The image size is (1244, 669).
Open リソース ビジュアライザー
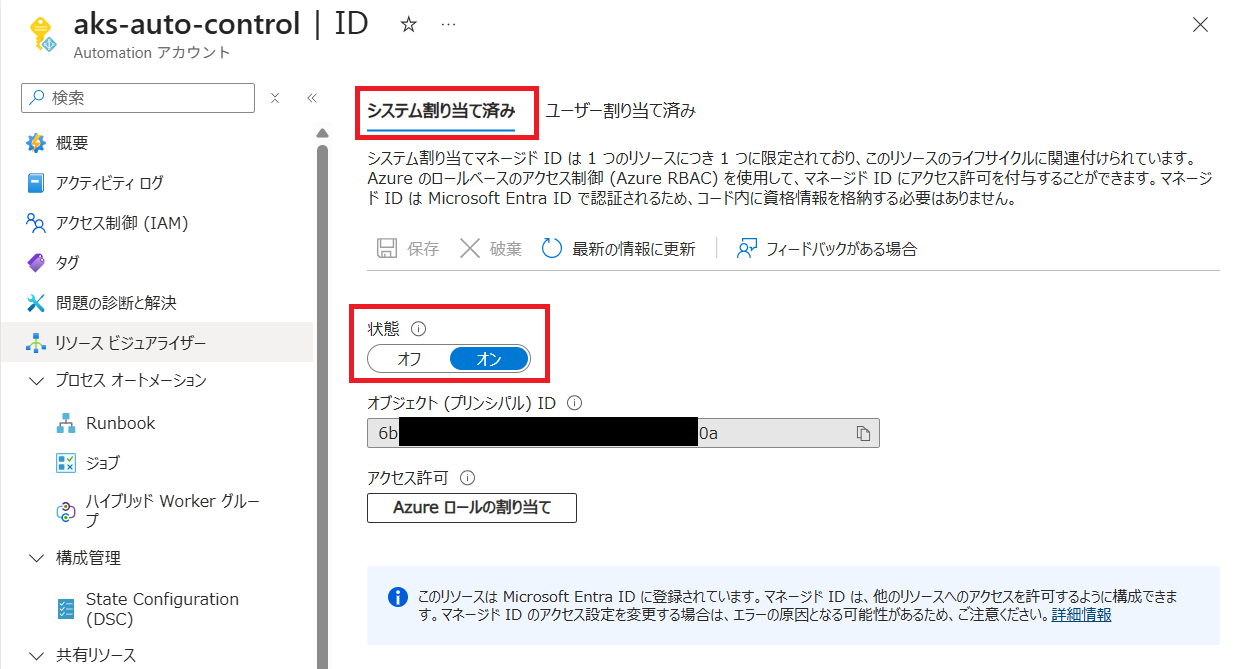coord(131,343)
